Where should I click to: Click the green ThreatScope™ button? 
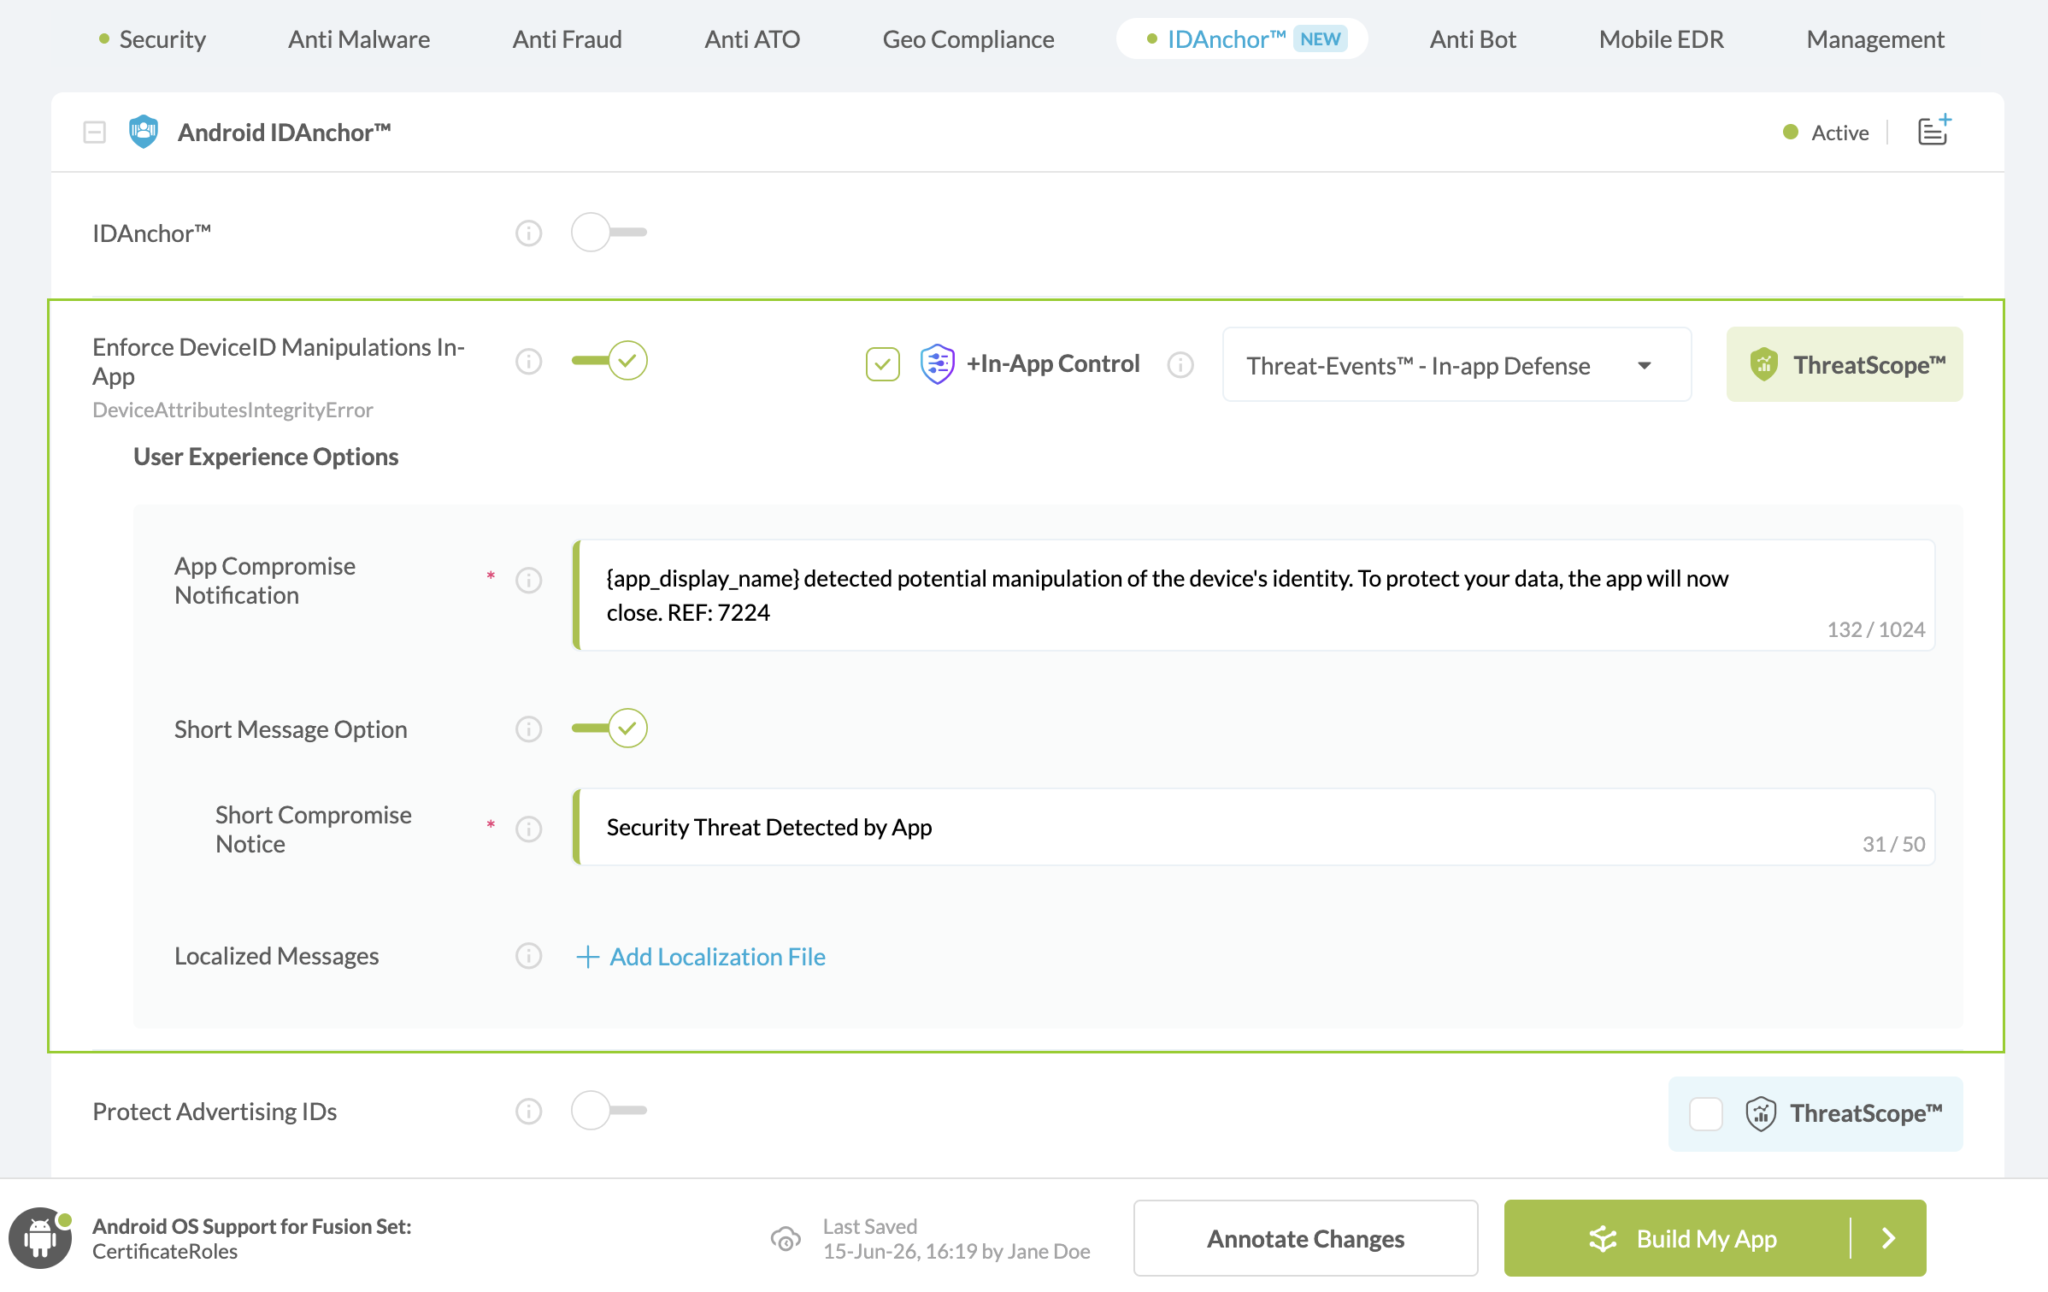click(x=1845, y=365)
